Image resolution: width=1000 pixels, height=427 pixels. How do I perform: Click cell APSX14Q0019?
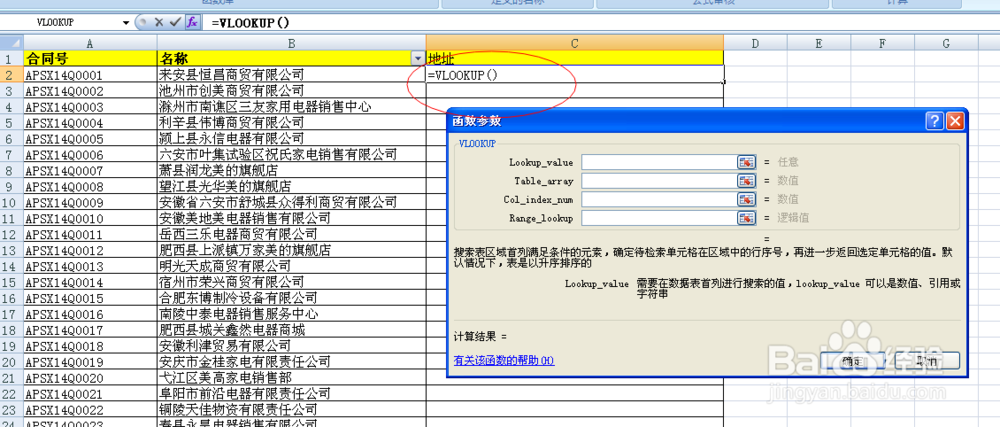tap(90, 362)
